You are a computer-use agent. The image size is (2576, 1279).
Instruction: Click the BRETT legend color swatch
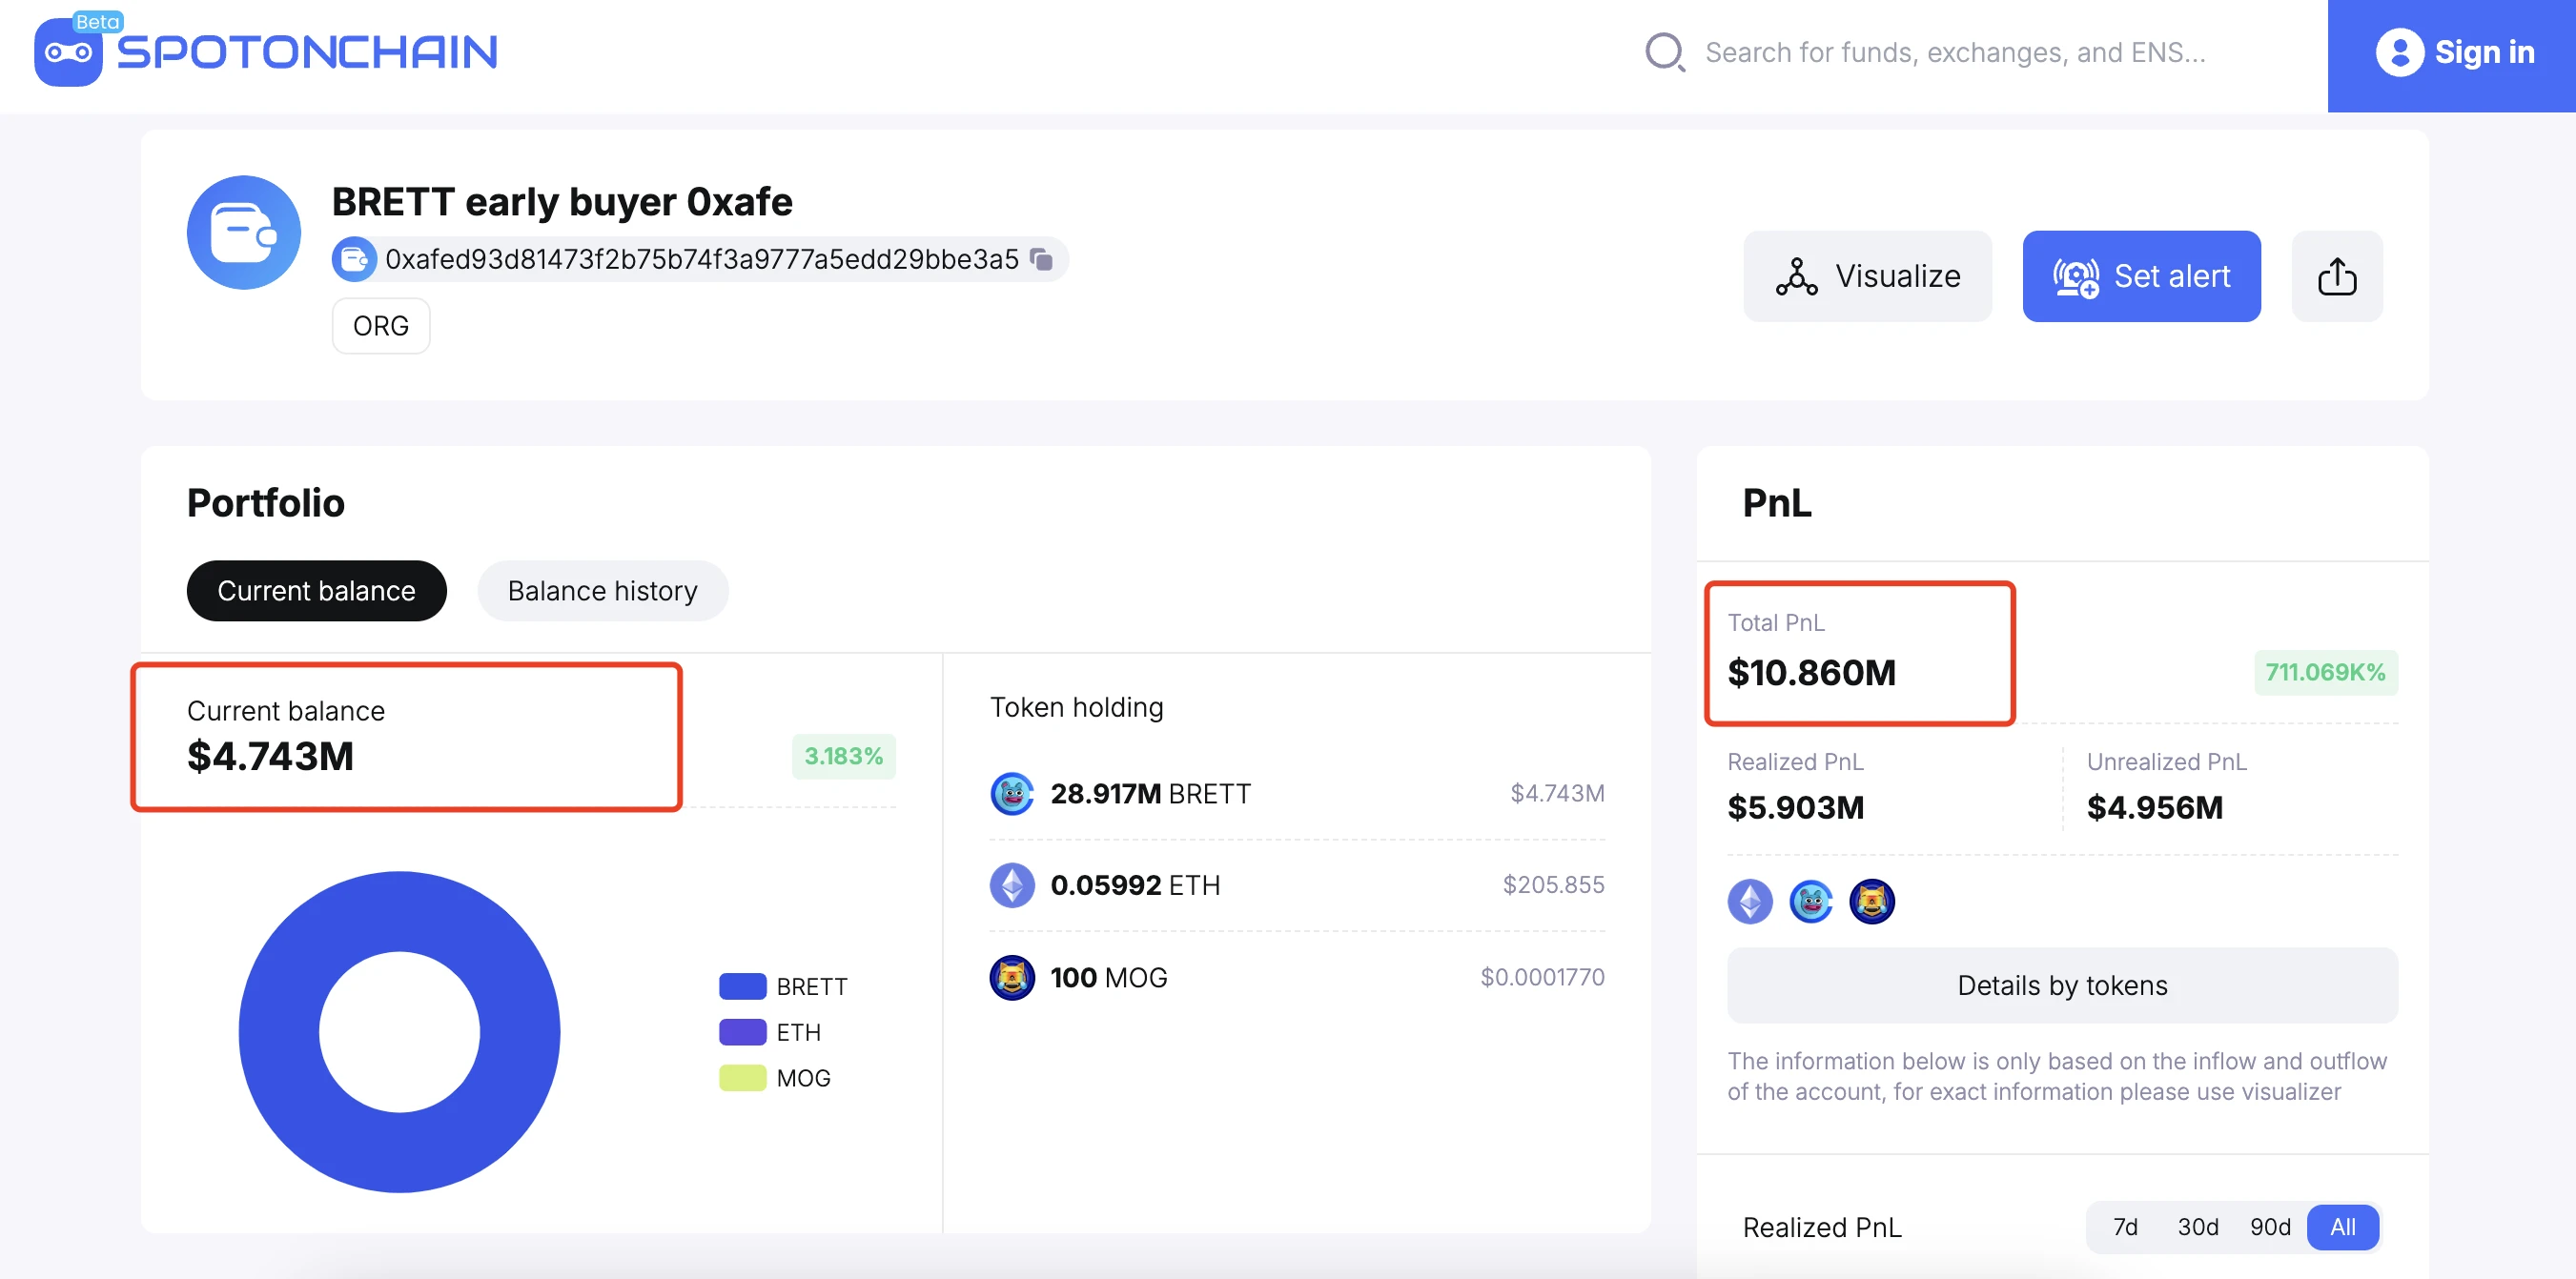coord(742,987)
